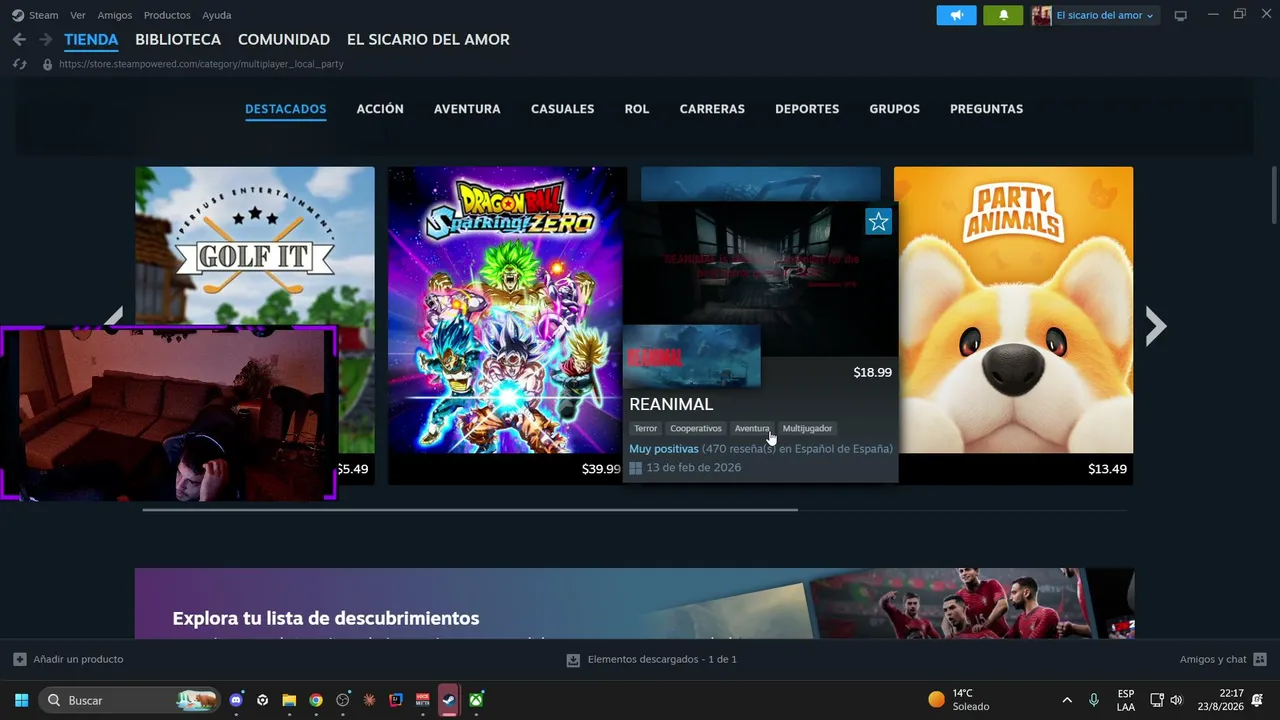Go forward with the Steam forward arrow
Image resolution: width=1280 pixels, height=720 pixels.
[x=45, y=40]
